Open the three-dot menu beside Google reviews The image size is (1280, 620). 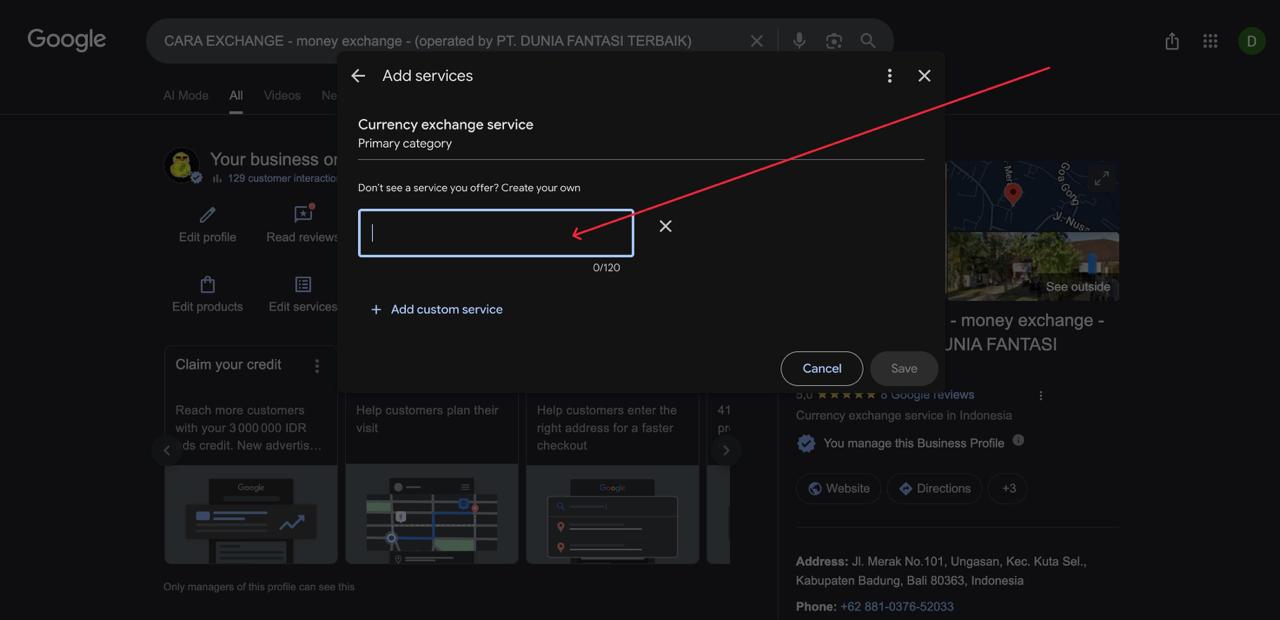pyautogui.click(x=1040, y=395)
